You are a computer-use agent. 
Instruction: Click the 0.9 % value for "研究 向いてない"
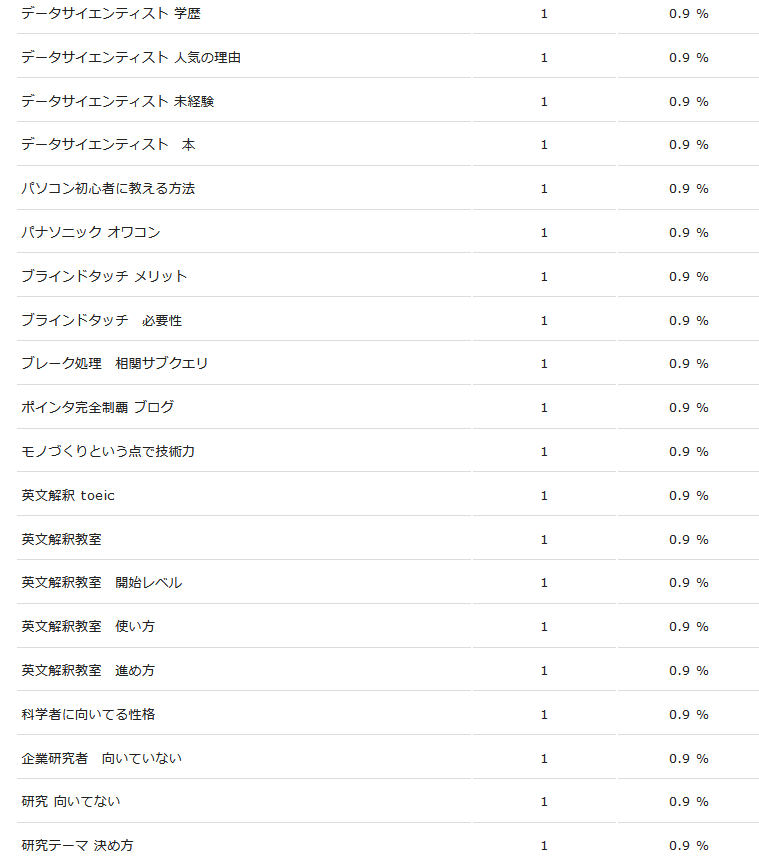click(688, 802)
